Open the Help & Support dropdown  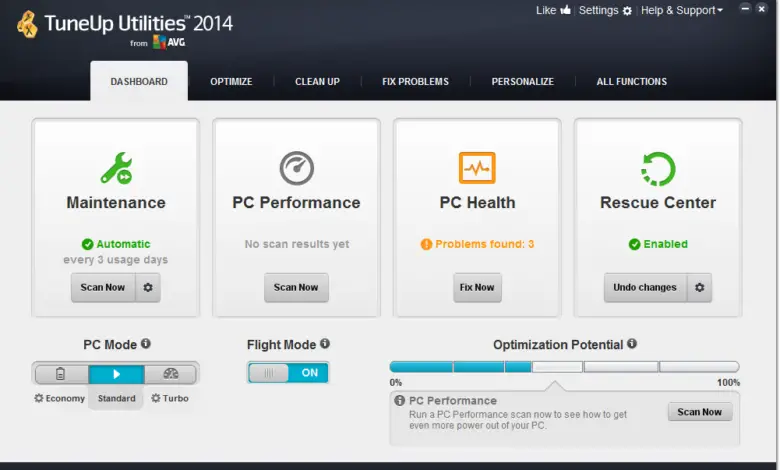point(682,10)
